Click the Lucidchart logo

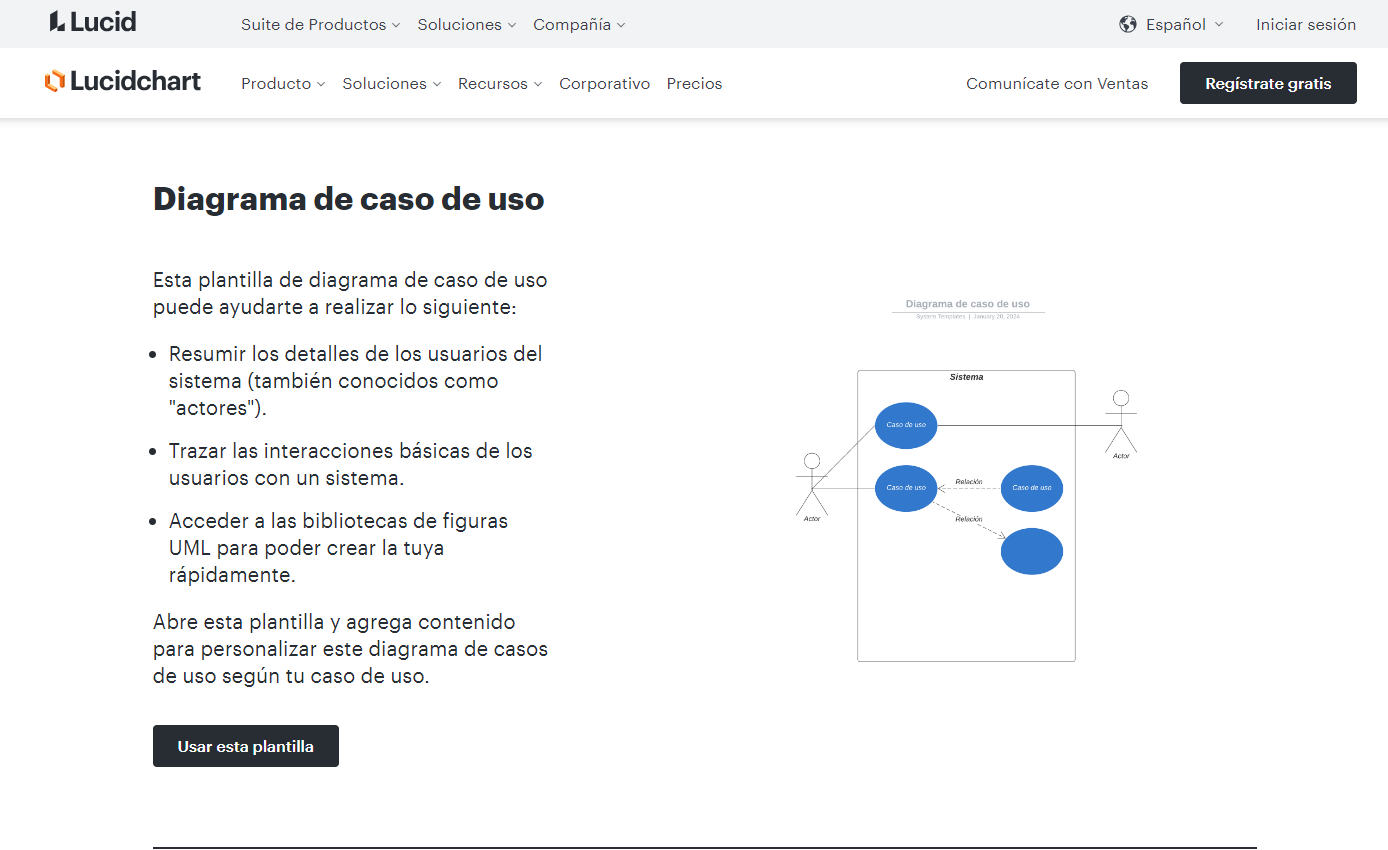(x=123, y=82)
